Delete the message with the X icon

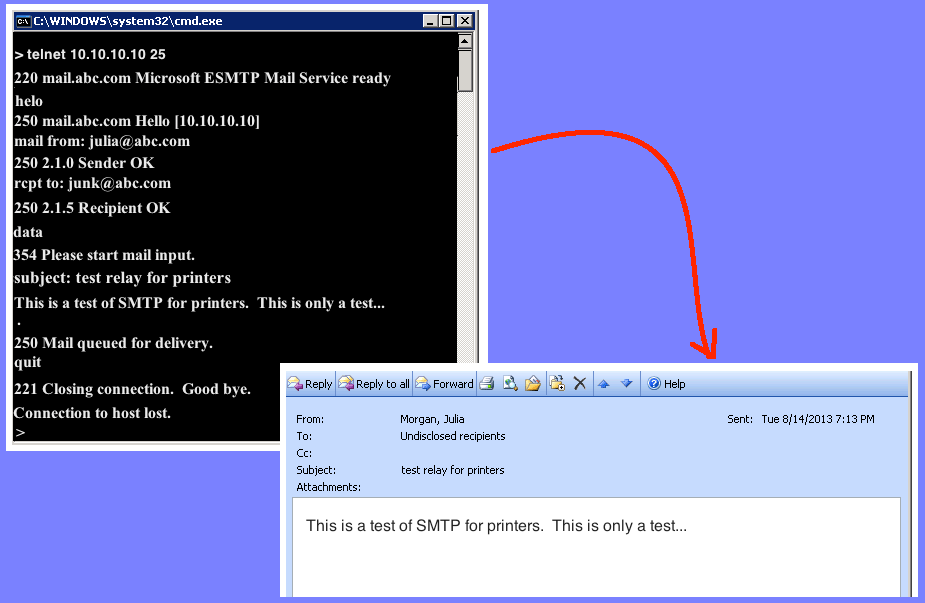(580, 384)
